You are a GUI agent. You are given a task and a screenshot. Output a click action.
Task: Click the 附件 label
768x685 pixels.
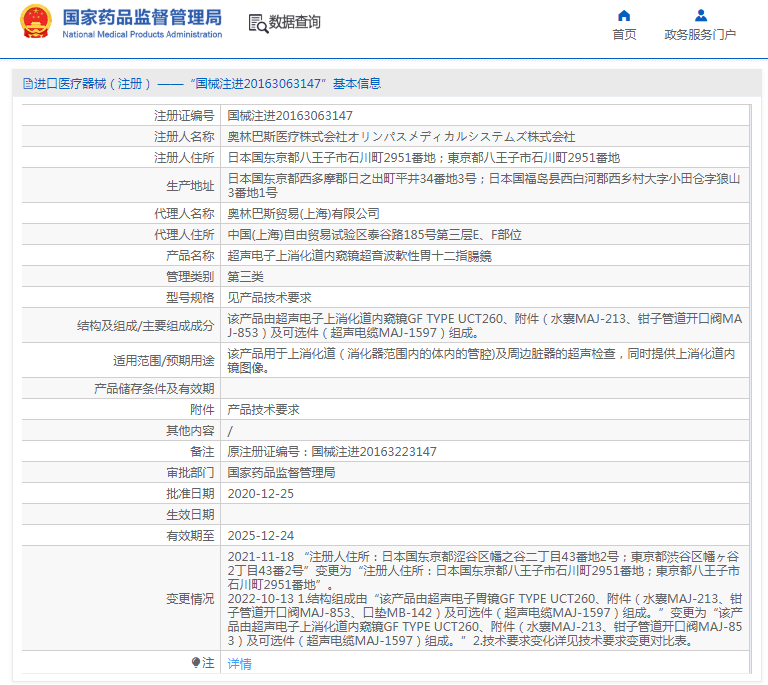coord(202,409)
